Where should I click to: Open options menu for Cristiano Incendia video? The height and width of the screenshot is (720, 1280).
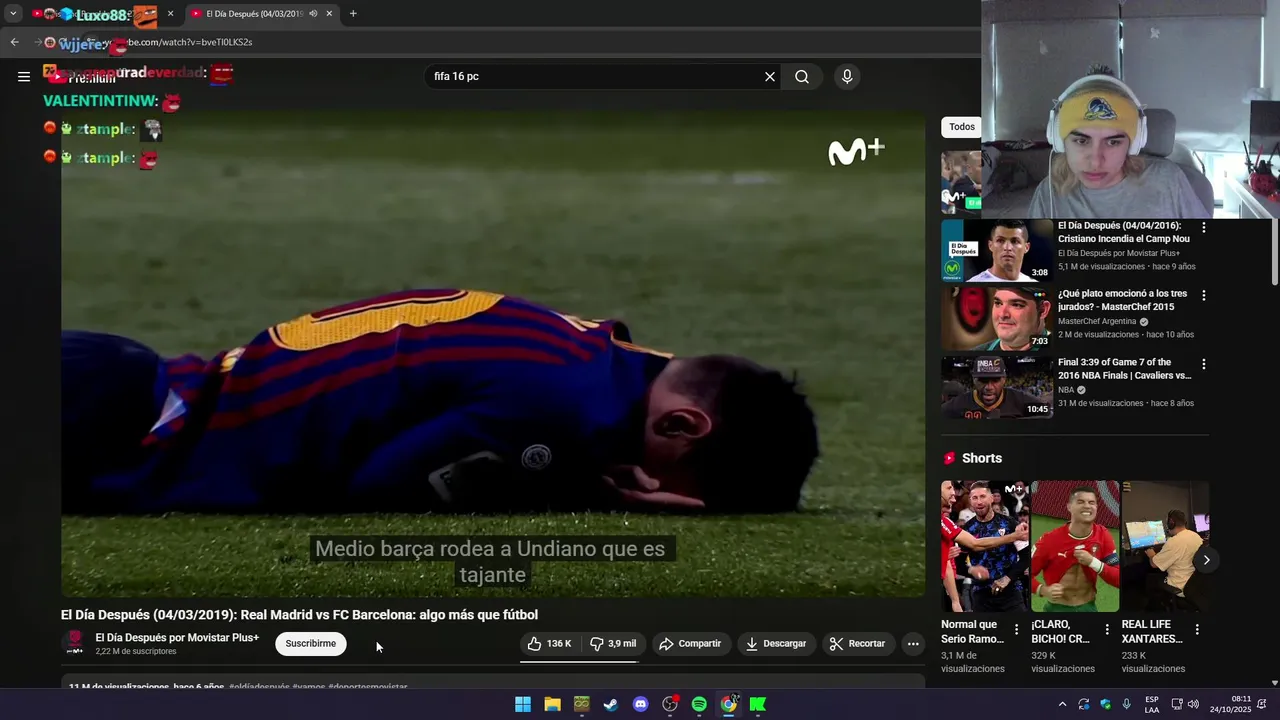click(1203, 228)
